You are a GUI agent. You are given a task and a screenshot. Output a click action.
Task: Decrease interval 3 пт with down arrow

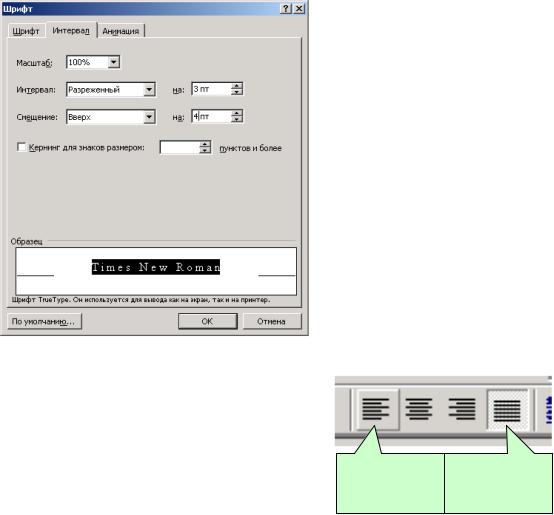(x=237, y=92)
